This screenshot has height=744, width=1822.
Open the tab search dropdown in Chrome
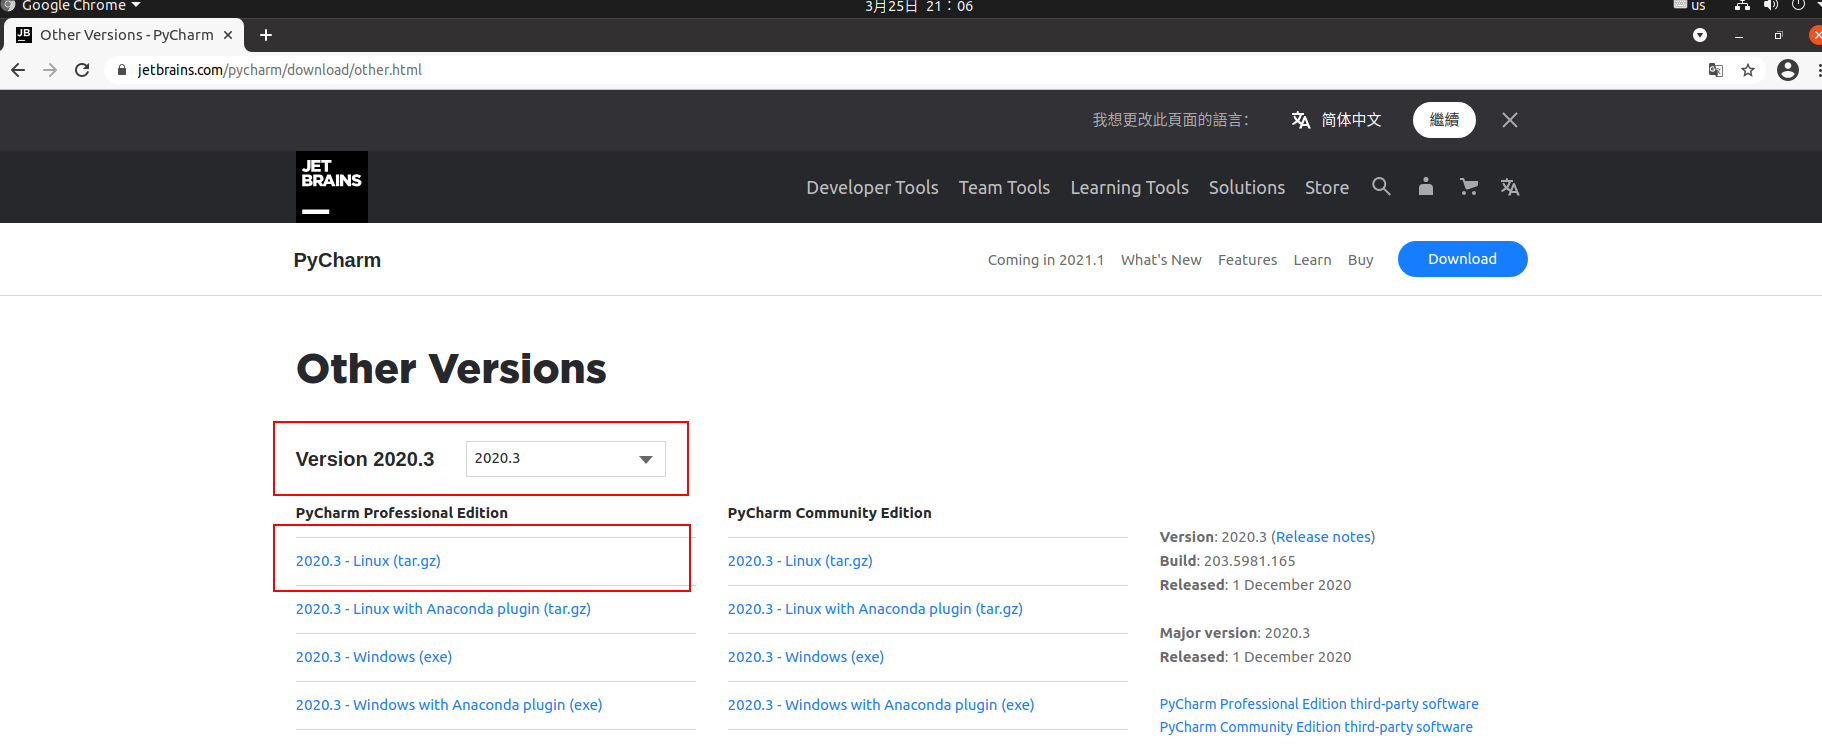click(1700, 35)
